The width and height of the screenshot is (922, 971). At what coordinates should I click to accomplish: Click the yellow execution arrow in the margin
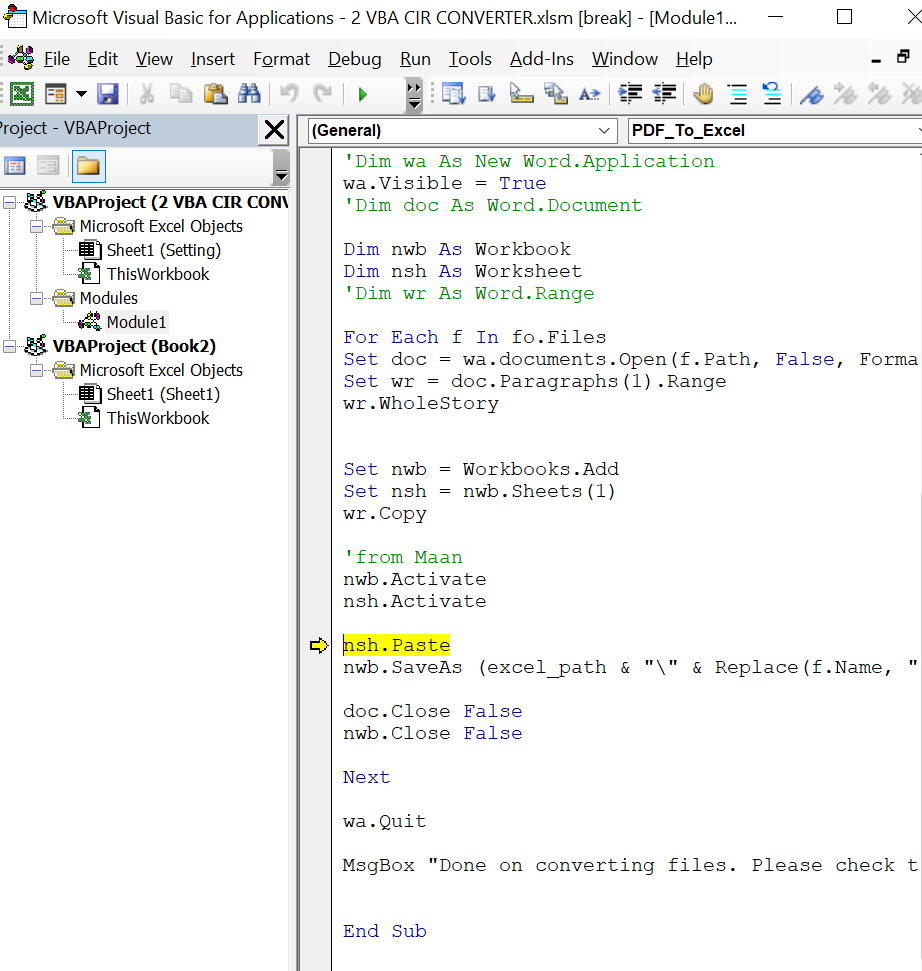[x=318, y=645]
